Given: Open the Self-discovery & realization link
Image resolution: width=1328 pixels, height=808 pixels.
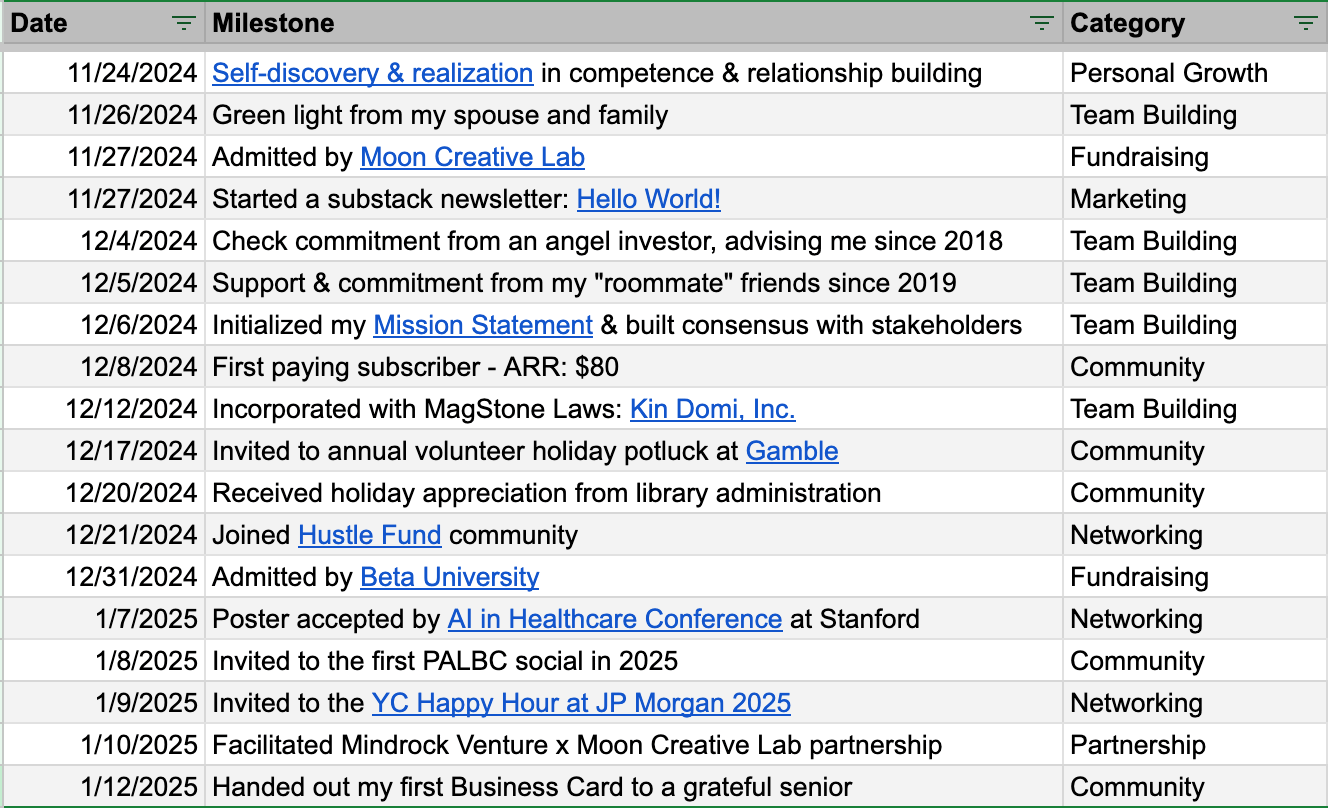Looking at the screenshot, I should 372,73.
